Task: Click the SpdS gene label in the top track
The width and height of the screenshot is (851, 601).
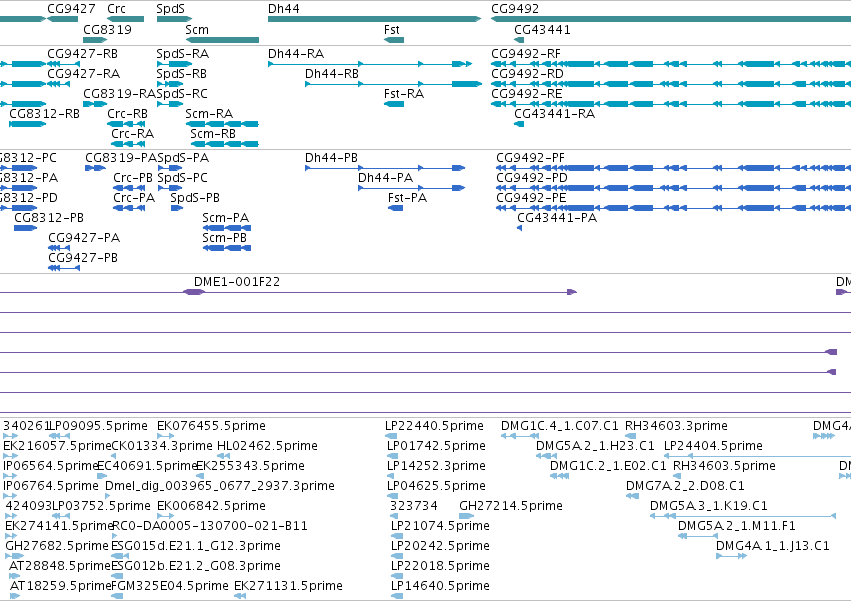Action: point(170,9)
